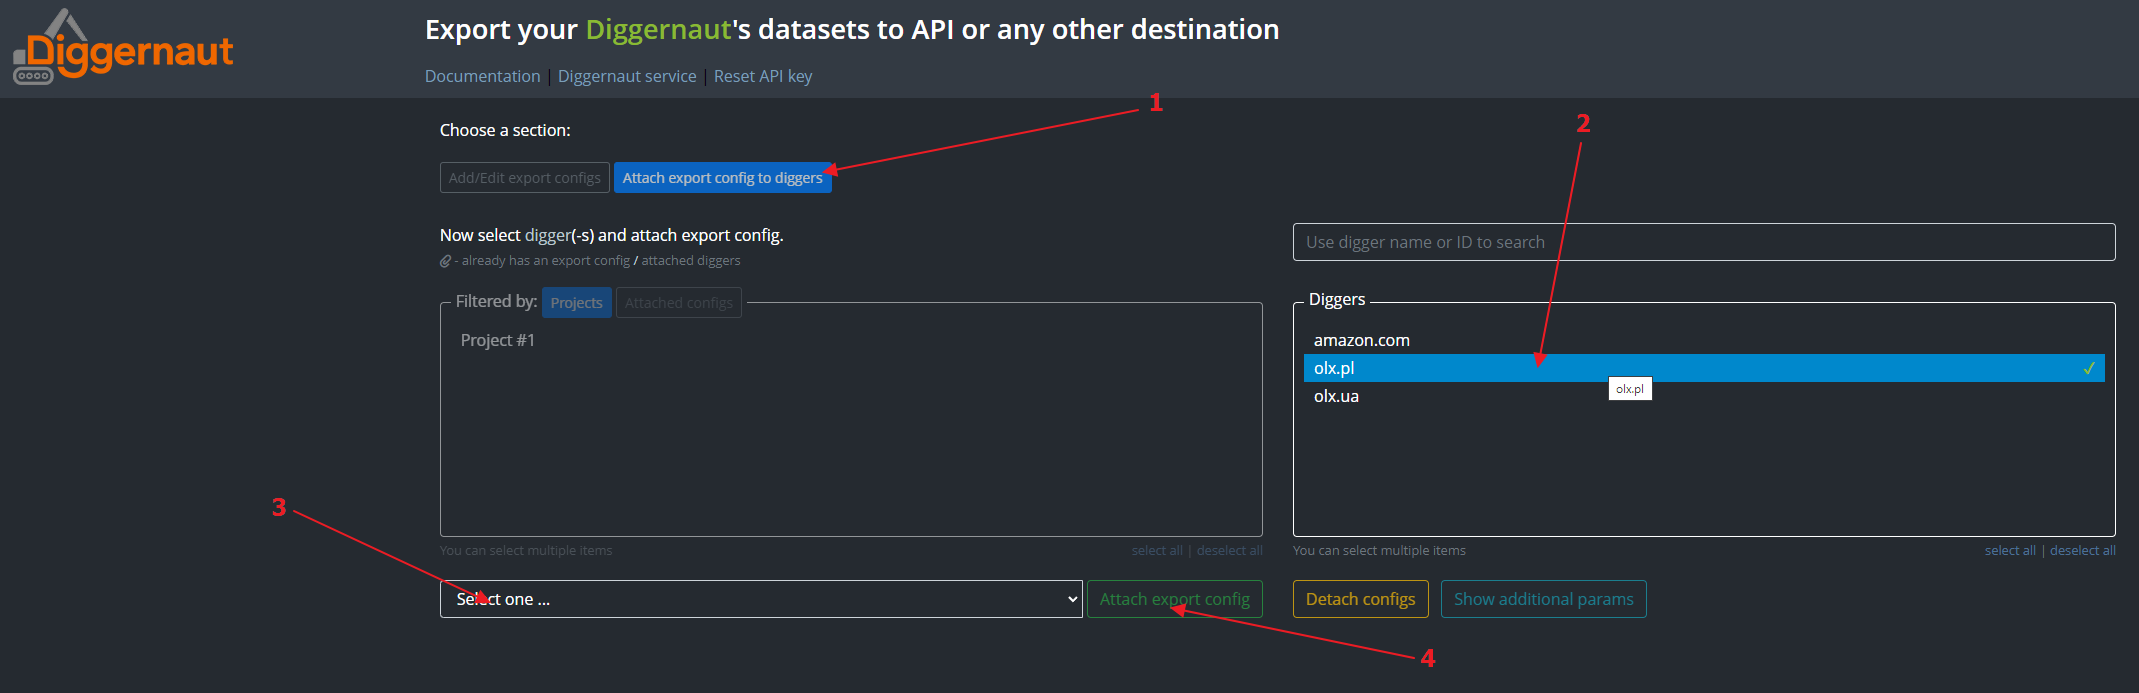
Task: Switch to Add/Edit export configs section
Action: [x=525, y=177]
